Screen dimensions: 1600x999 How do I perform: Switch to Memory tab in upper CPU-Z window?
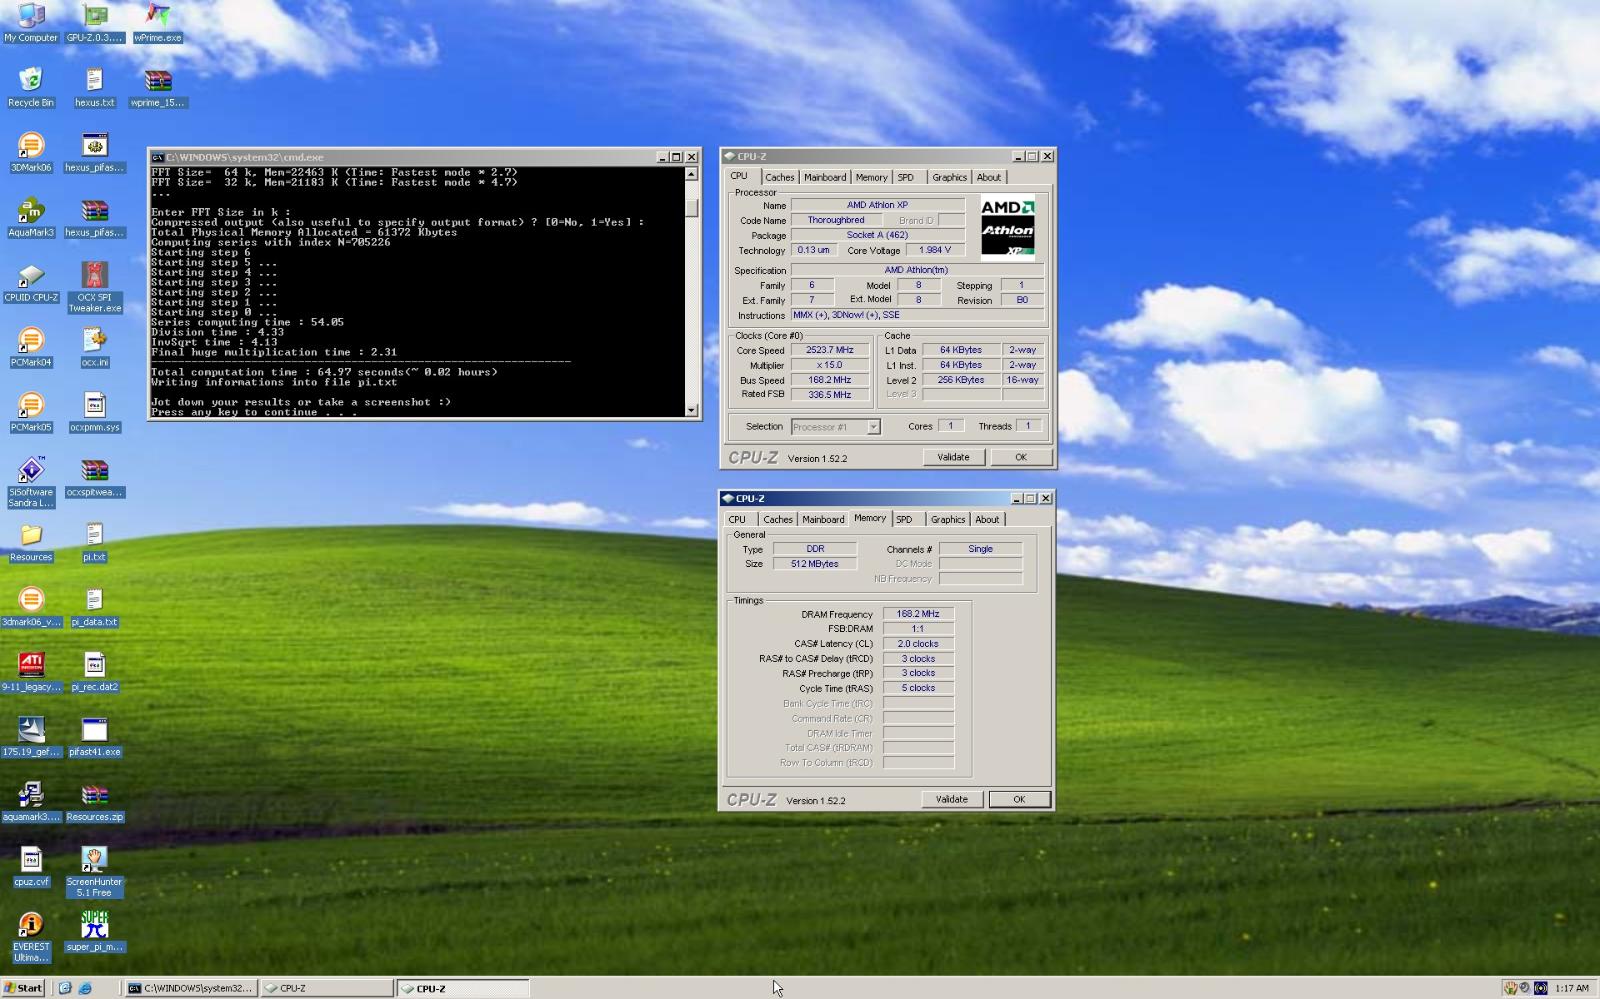coord(871,177)
